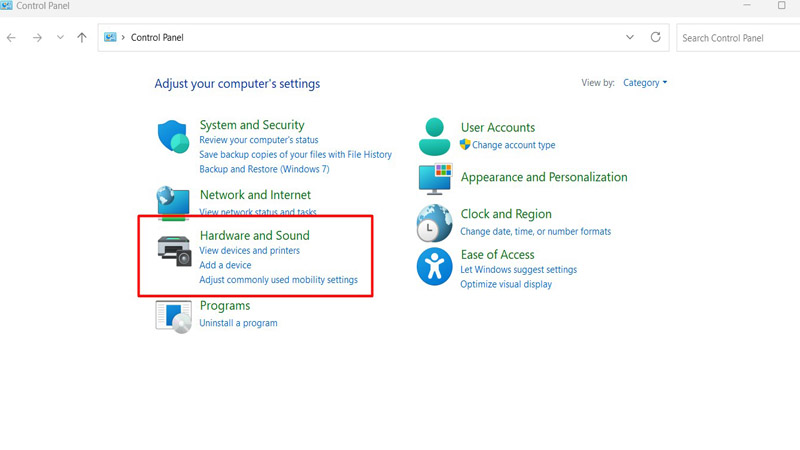This screenshot has width=800, height=450.
Task: Click the Hardware and Sound printer icon
Action: pos(174,250)
